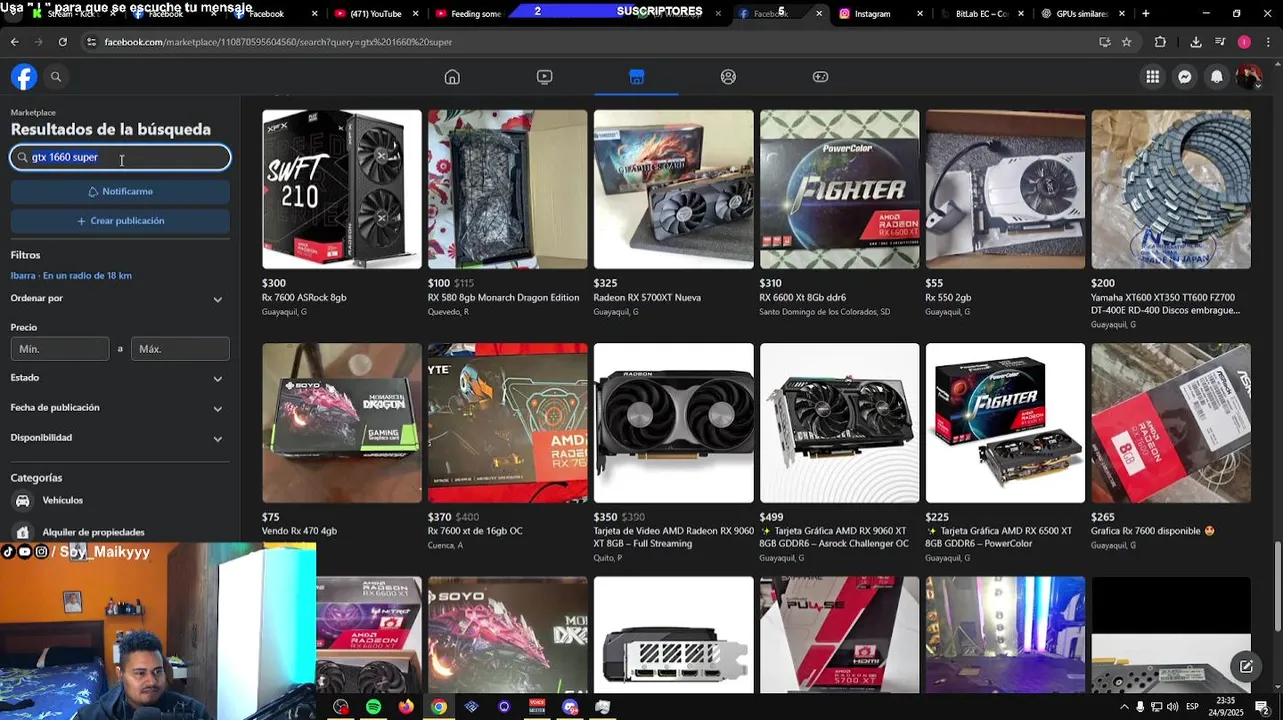Viewport: 1283px width, 720px height.
Task: Go to the Home feed icon
Action: tap(452, 77)
